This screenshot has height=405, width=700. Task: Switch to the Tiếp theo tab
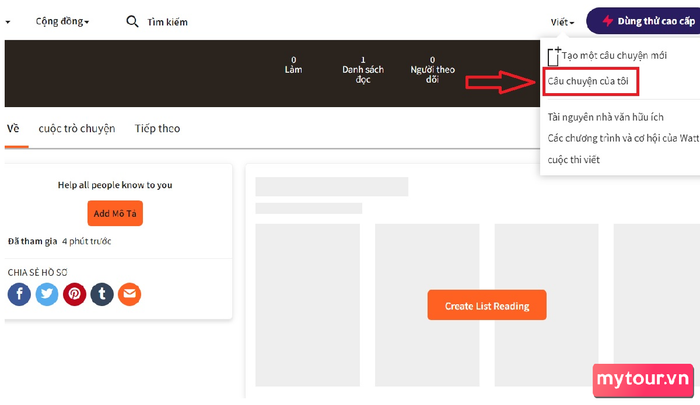pyautogui.click(x=158, y=129)
